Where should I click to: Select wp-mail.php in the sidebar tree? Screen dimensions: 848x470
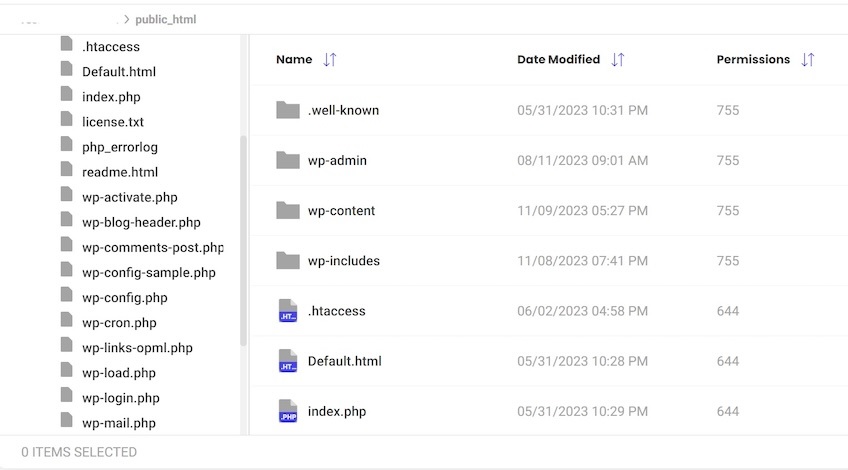(119, 423)
